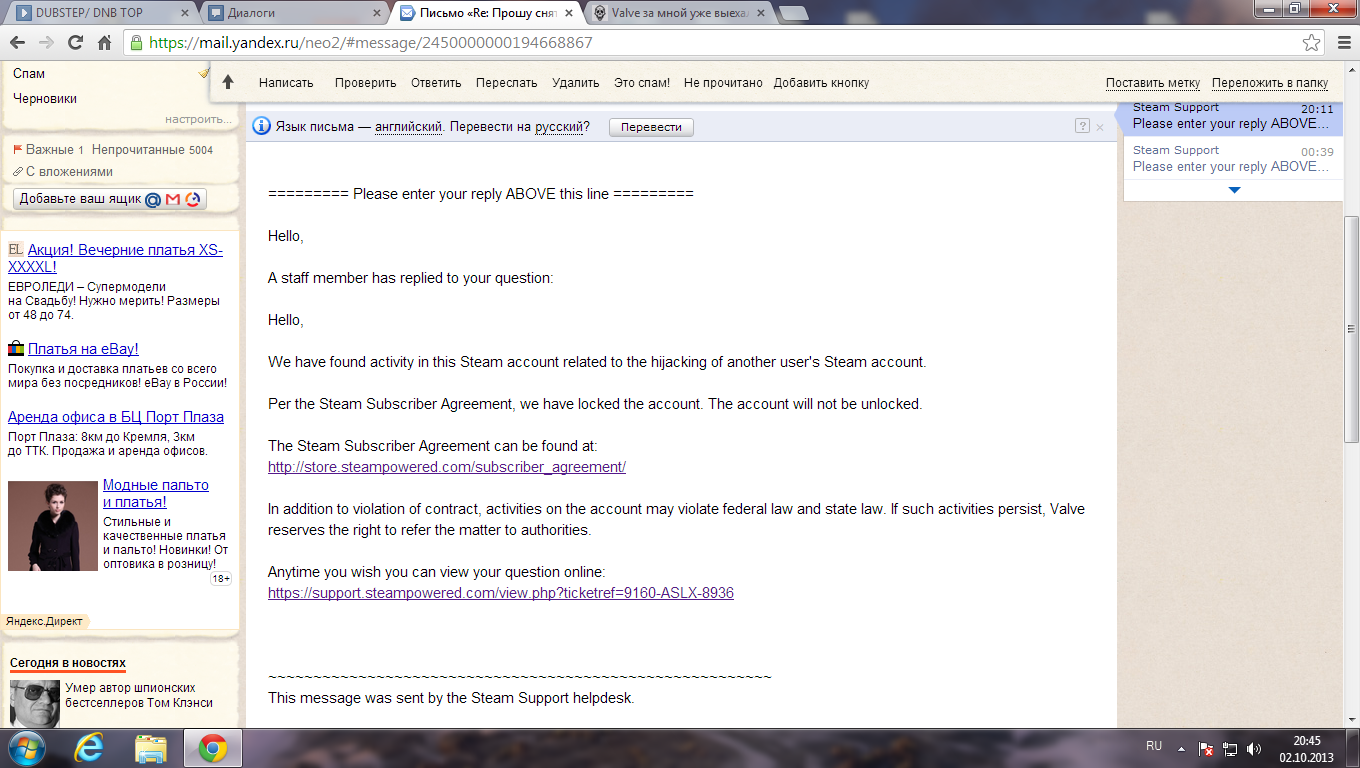Click Написать to compose a message
The width and height of the screenshot is (1360, 768).
(x=286, y=83)
